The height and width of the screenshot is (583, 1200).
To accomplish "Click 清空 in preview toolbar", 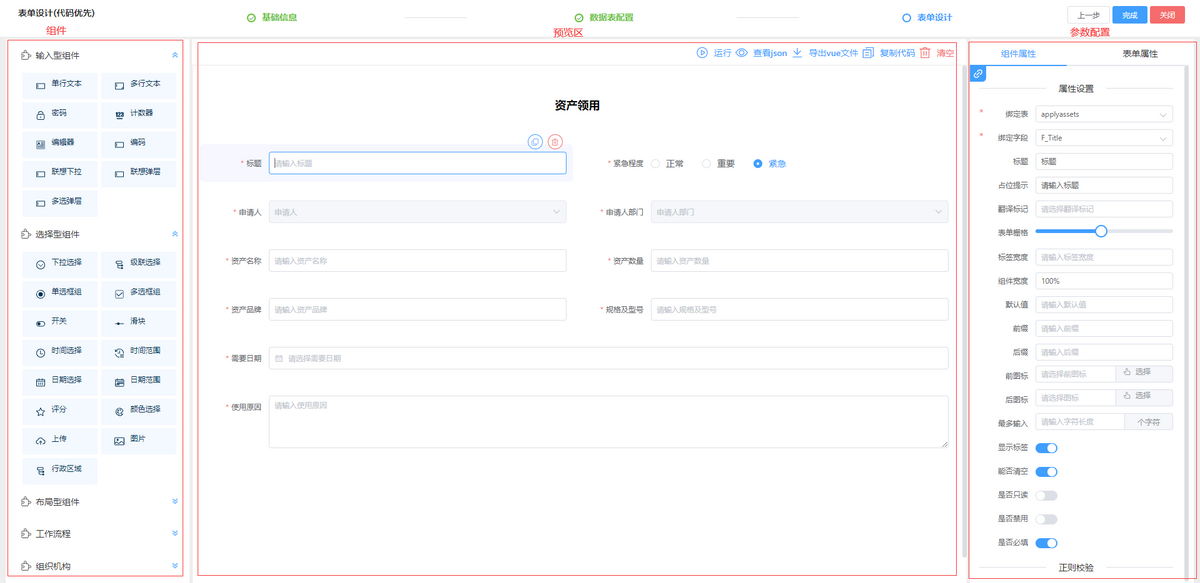I will click(937, 53).
